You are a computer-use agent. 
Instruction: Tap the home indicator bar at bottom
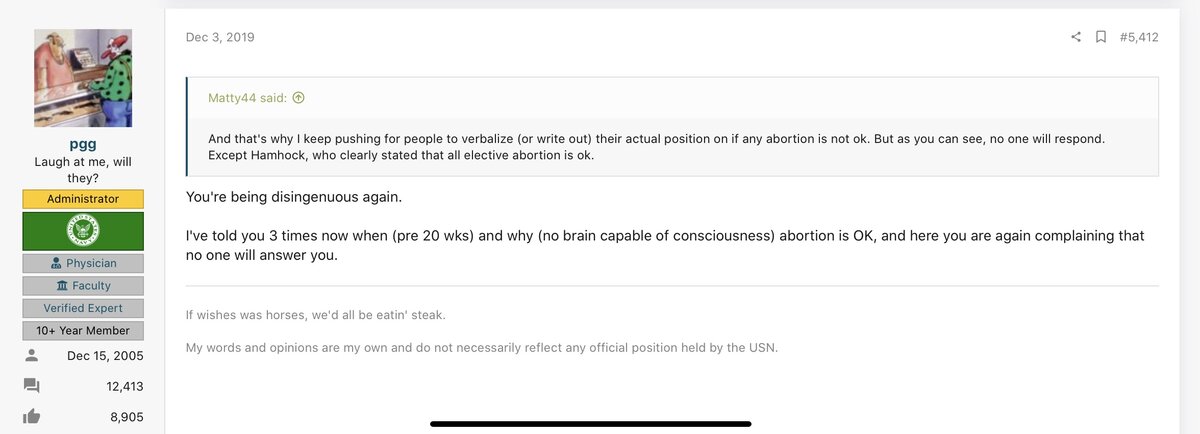click(x=591, y=423)
